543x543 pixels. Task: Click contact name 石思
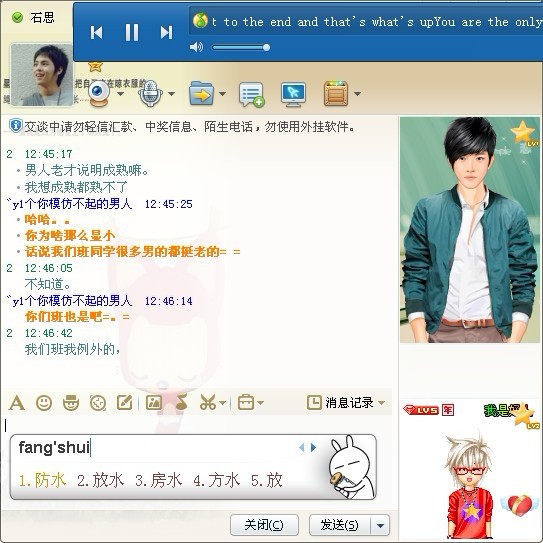coord(42,17)
